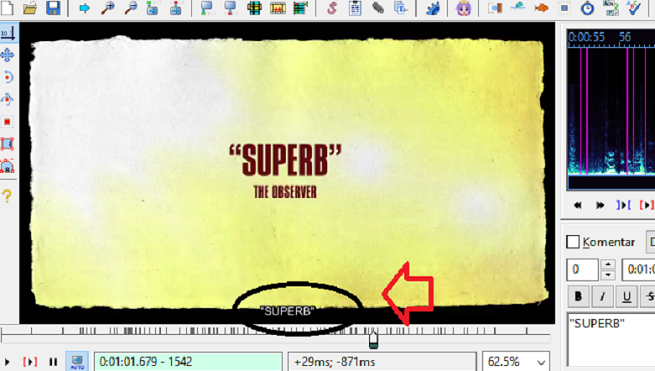Open the Automation manager
The height and width of the screenshot is (371, 655).
(x=432, y=8)
